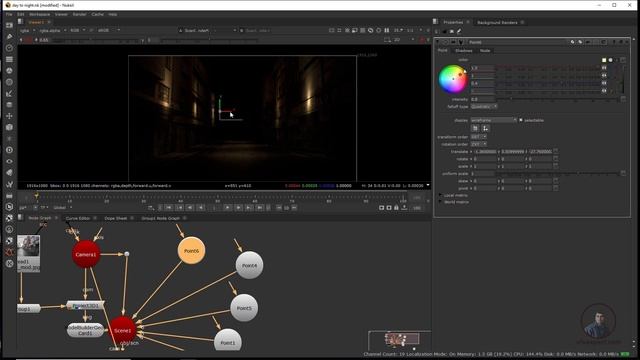Expand the world matrix section
The height and width of the screenshot is (360, 640).
coord(440,202)
